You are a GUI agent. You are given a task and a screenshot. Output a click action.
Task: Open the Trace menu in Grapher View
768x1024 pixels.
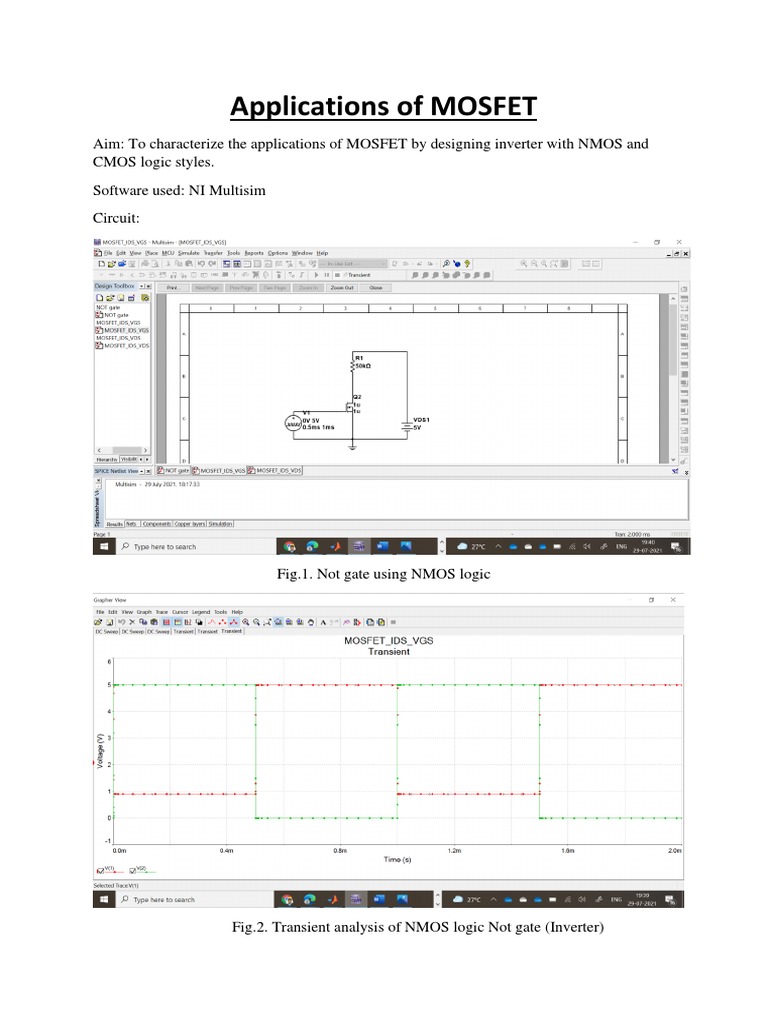[161, 612]
